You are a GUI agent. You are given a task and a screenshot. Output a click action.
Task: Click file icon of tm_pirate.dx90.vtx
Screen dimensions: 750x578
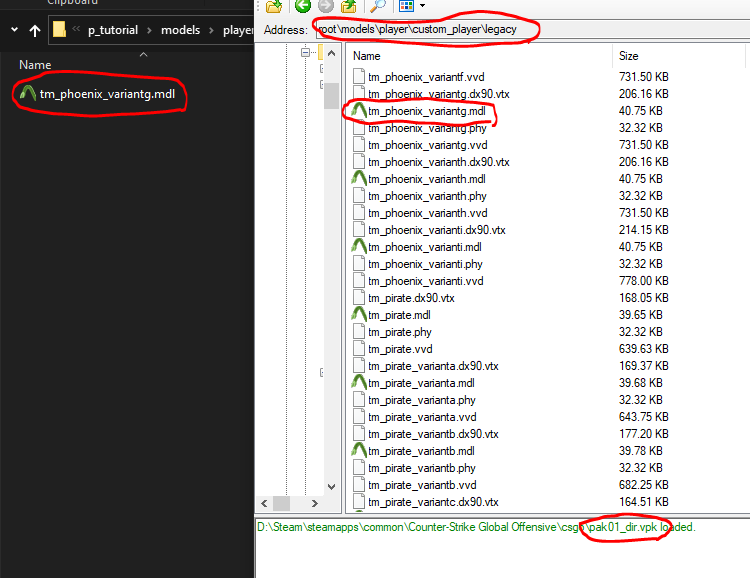pyautogui.click(x=359, y=298)
